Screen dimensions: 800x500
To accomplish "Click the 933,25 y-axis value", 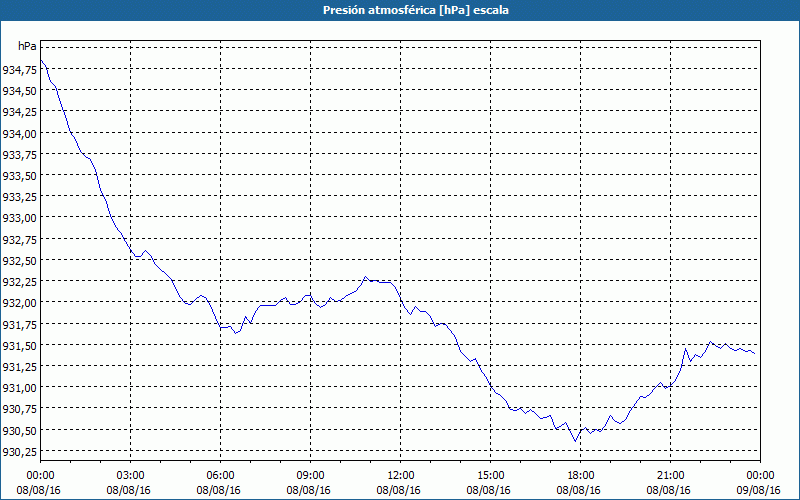I will tap(20, 197).
